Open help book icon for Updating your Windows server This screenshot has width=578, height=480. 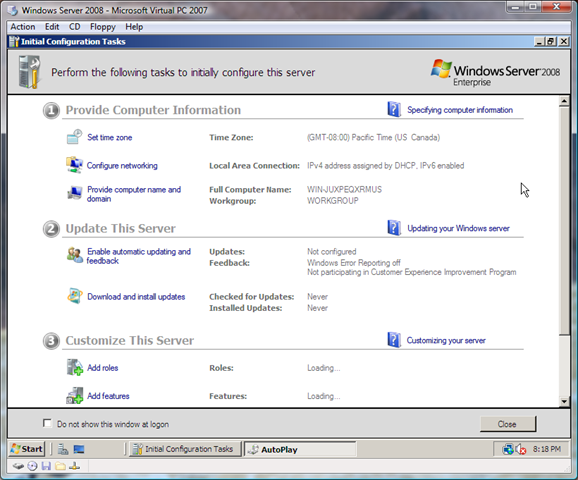click(x=394, y=228)
